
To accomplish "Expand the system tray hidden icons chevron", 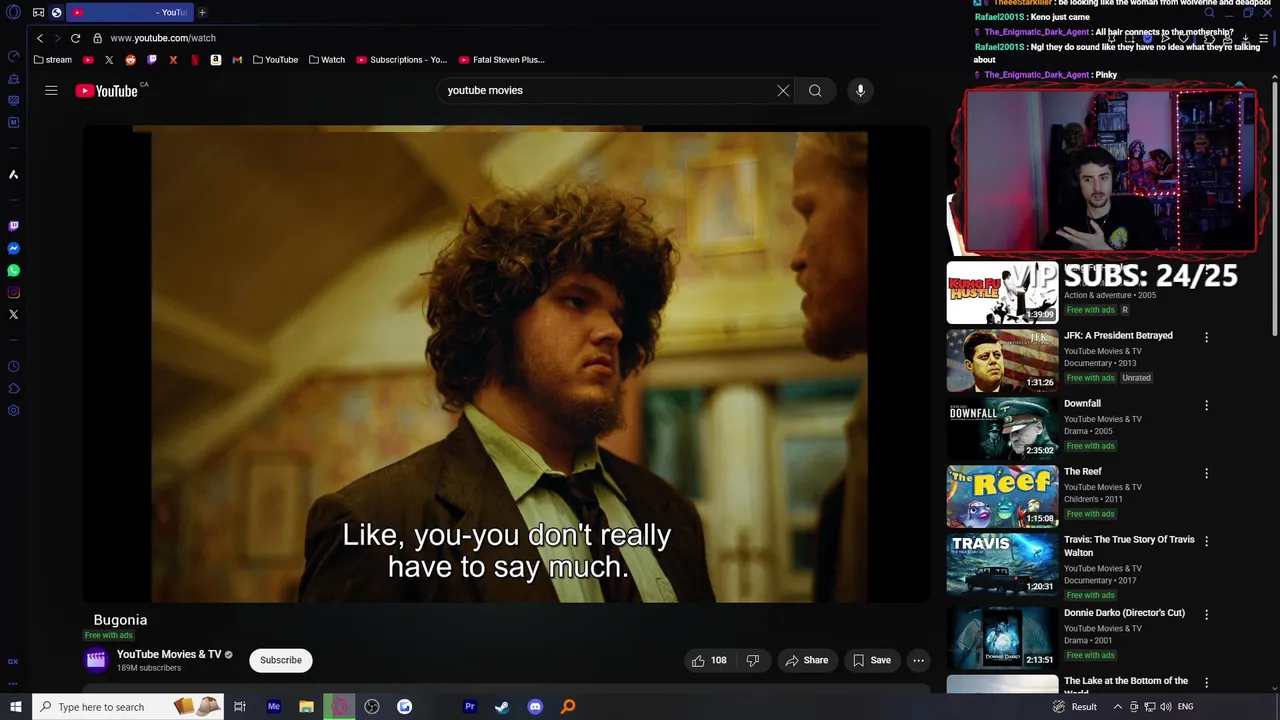I will pyautogui.click(x=1119, y=707).
